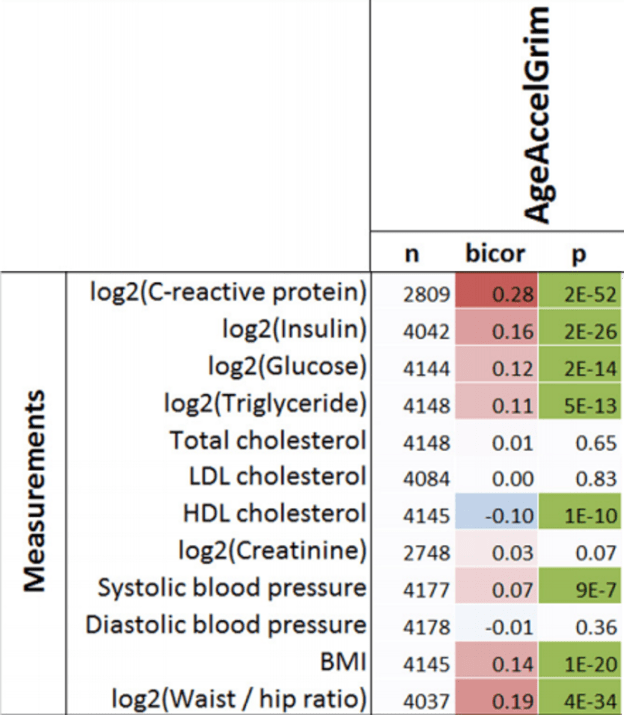Click the blue -0.10 bicor cell
Screen dimensions: 624x715
pyautogui.click(x=496, y=513)
